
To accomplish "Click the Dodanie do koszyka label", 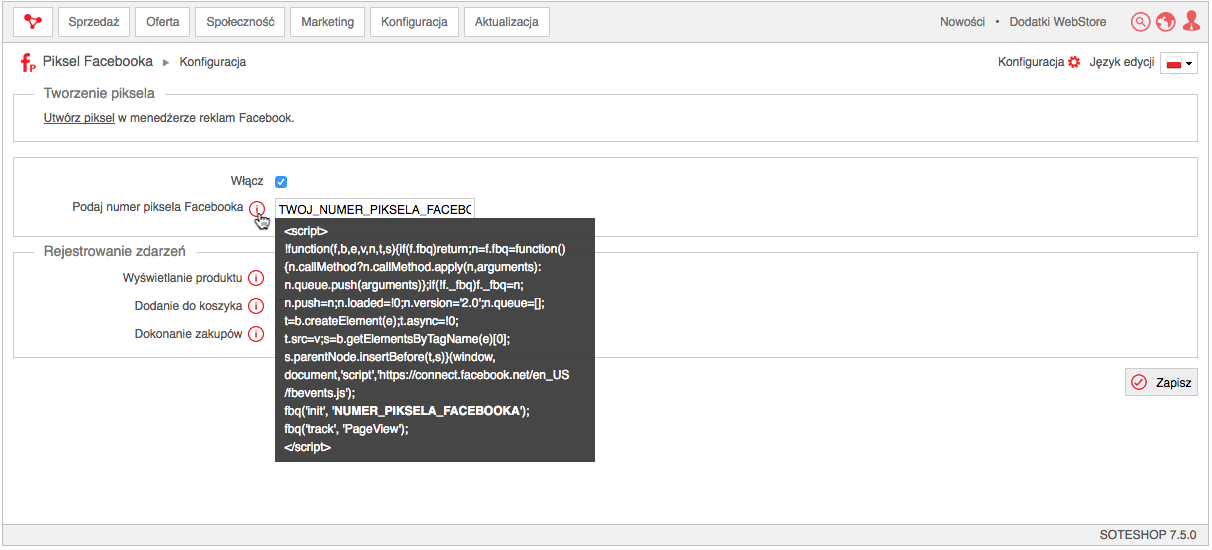I will (189, 306).
